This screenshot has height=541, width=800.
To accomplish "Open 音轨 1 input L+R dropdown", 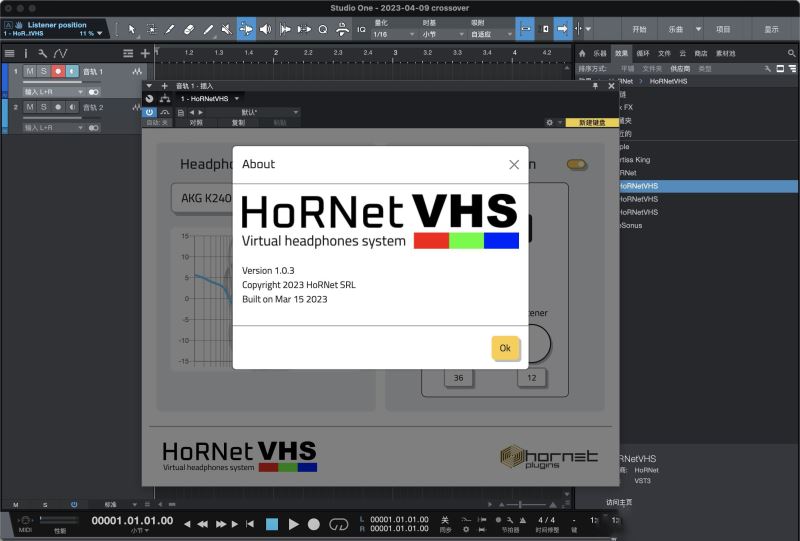I will [53, 92].
